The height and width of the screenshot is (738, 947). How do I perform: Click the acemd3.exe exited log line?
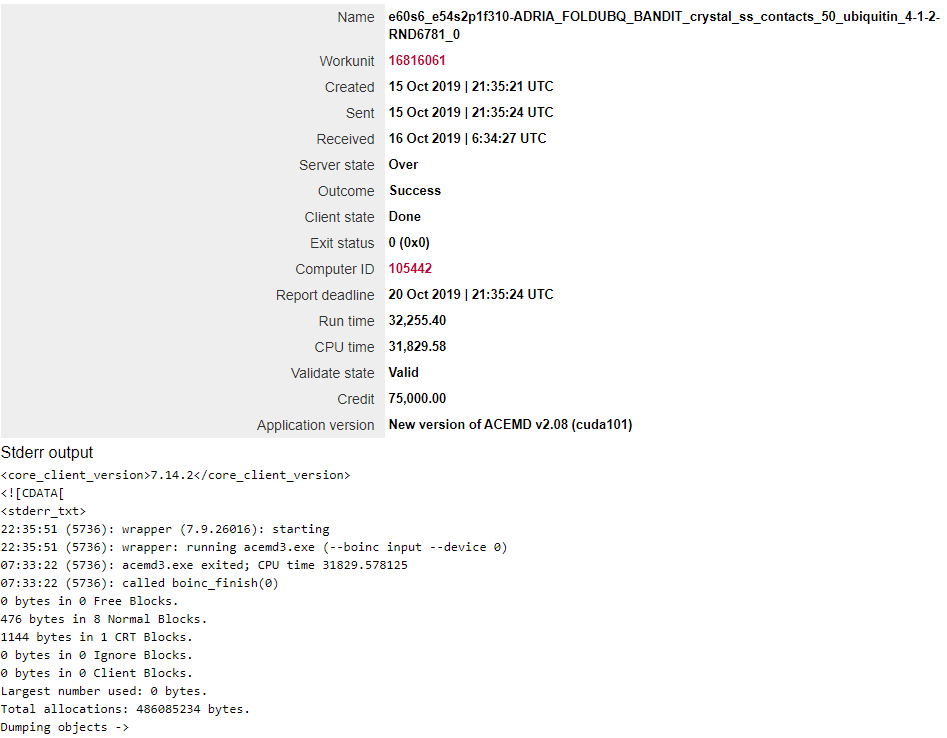coord(204,565)
